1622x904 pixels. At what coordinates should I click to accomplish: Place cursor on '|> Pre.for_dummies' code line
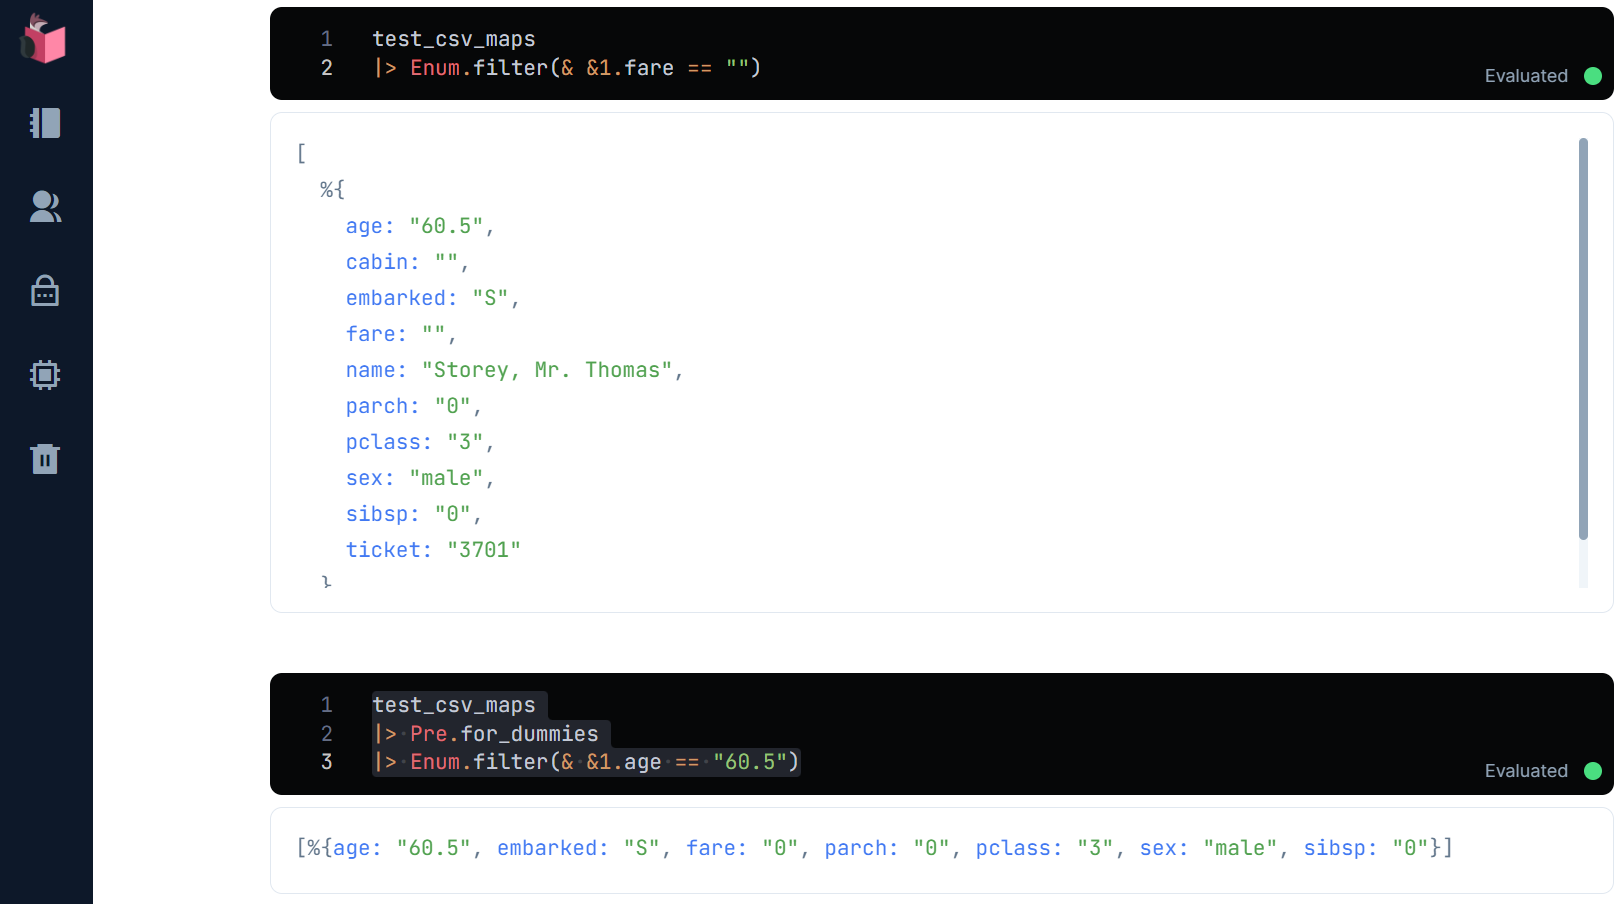486,734
